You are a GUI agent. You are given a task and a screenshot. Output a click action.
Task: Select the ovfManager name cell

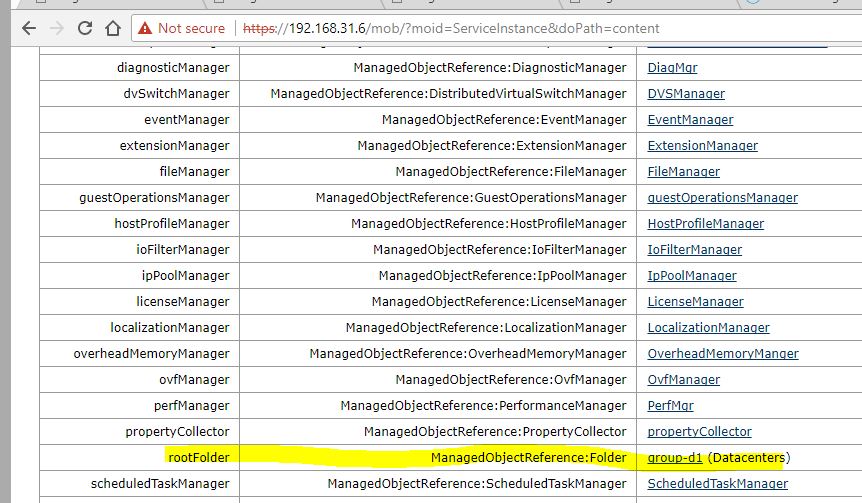tap(140, 380)
